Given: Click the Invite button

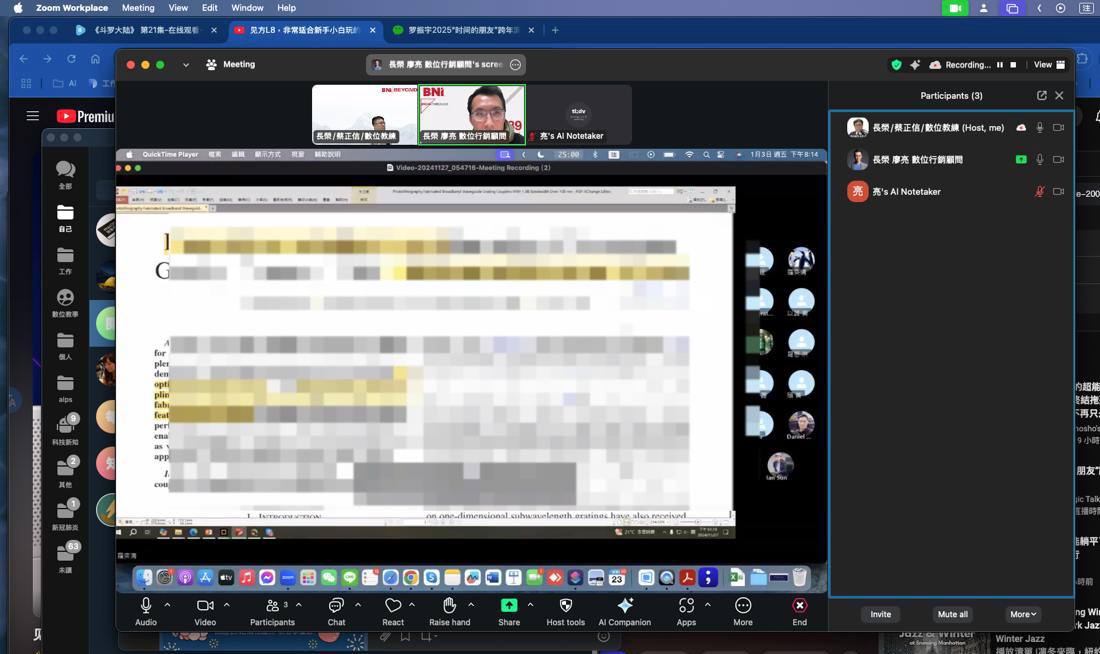Looking at the screenshot, I should click(880, 614).
